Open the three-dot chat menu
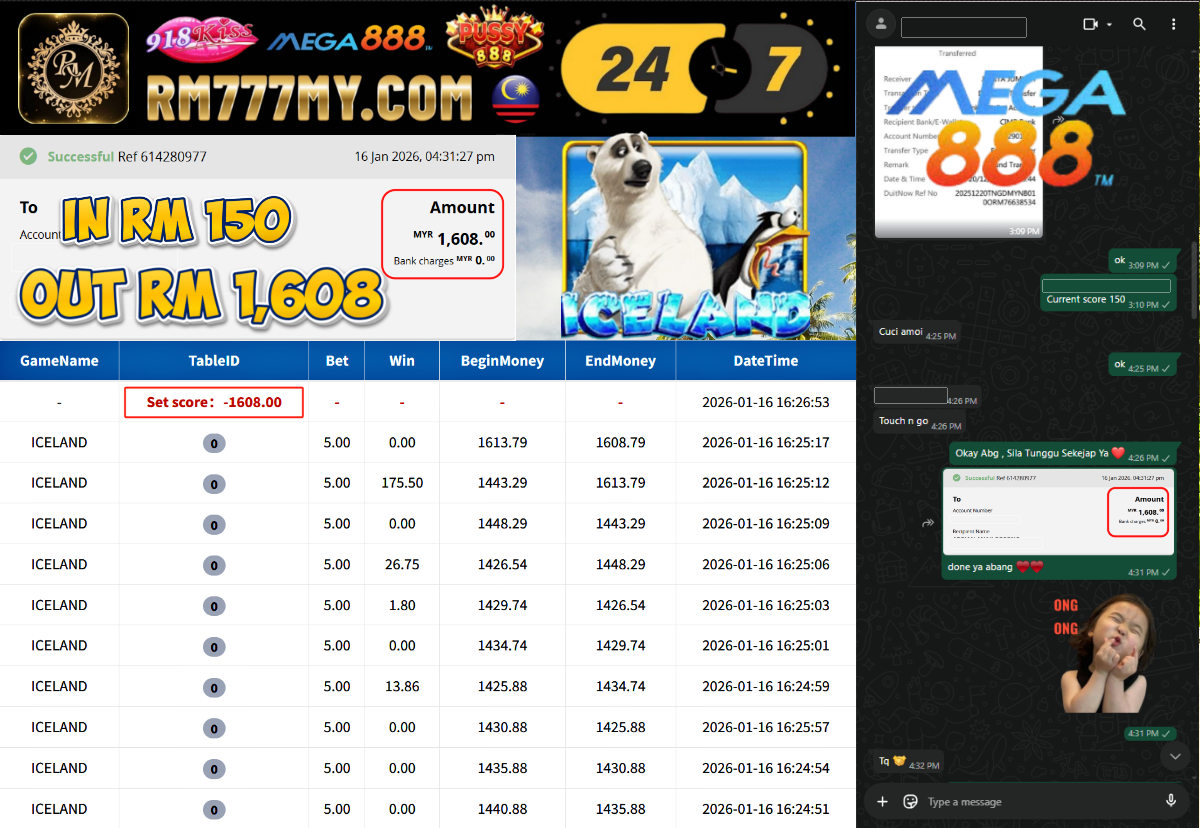Viewport: 1200px width, 828px height. 1173,24
